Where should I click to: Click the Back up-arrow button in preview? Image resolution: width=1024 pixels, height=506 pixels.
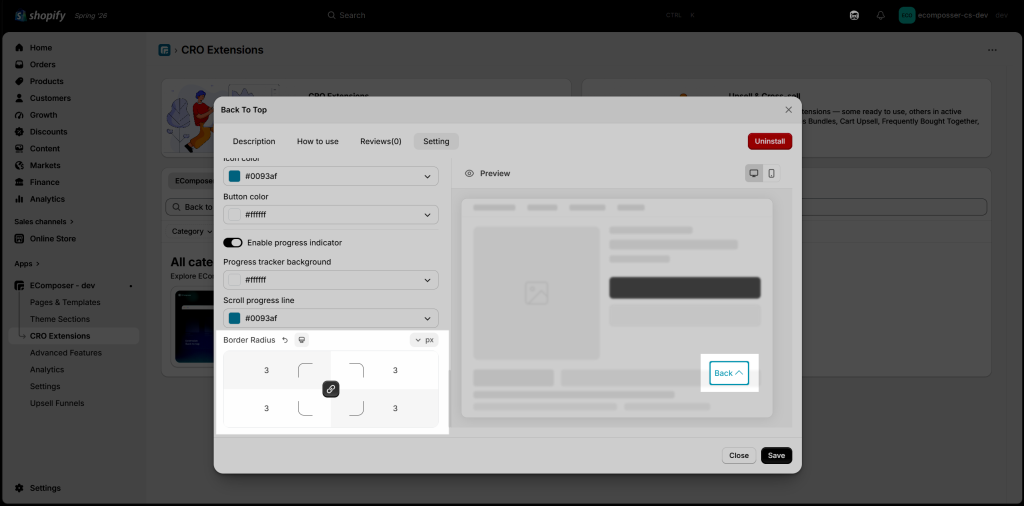click(x=729, y=373)
